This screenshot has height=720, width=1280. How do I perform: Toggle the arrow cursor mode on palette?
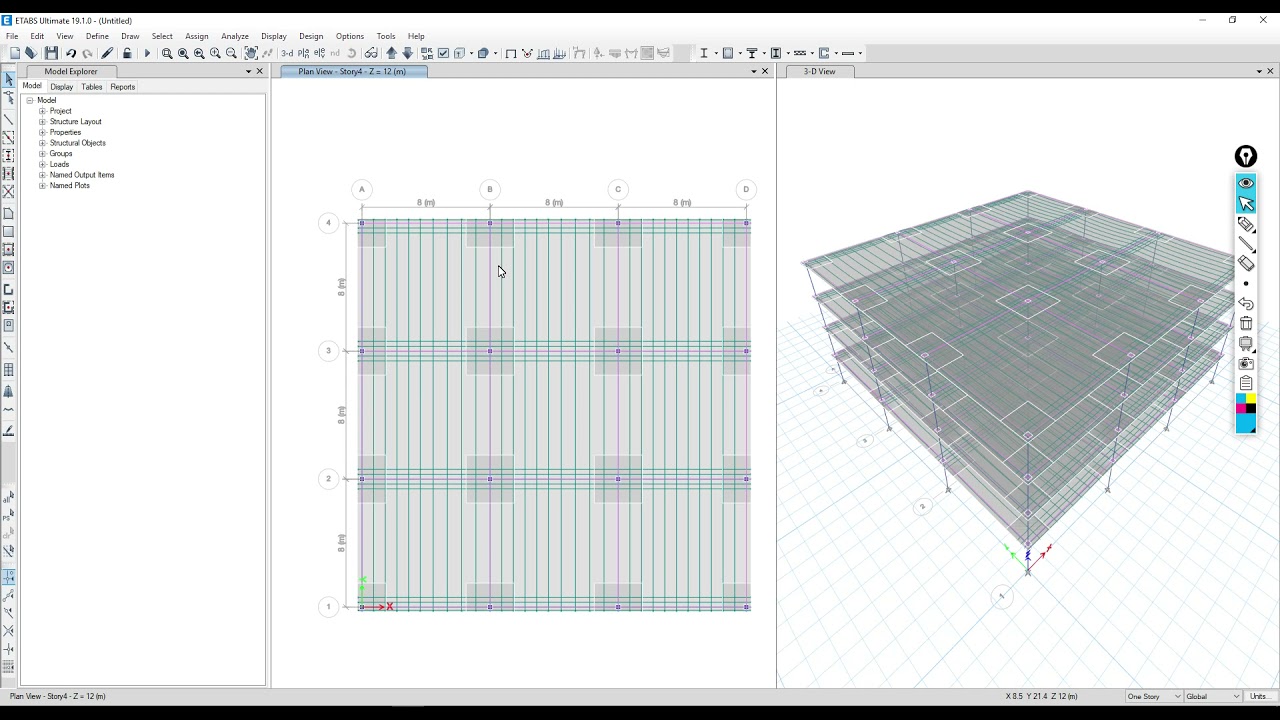(x=1246, y=204)
